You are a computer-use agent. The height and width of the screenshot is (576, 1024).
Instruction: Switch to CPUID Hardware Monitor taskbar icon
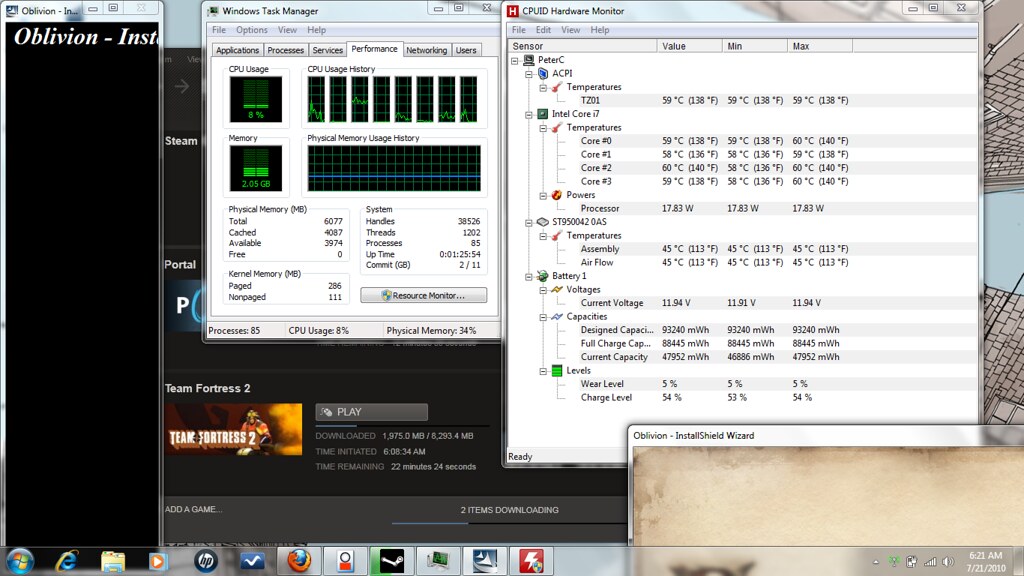532,561
